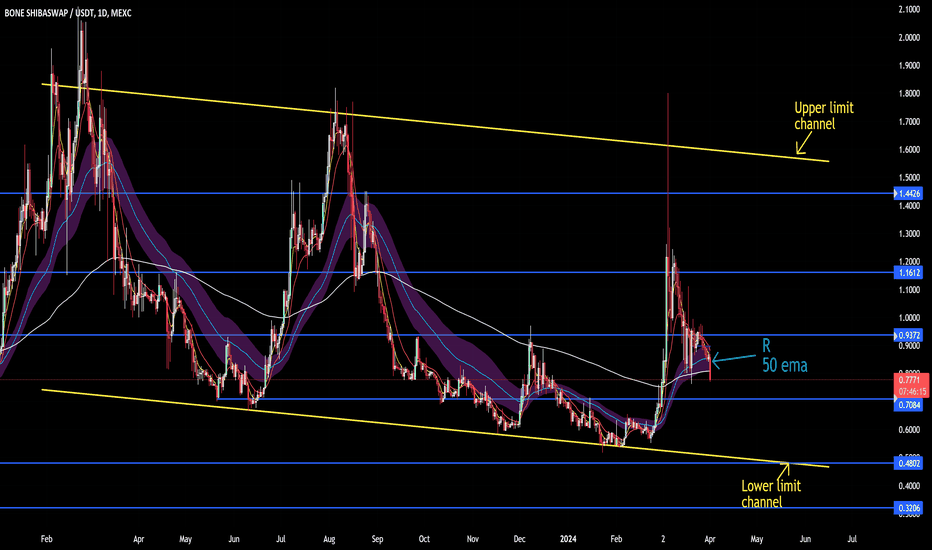Image resolution: width=932 pixels, height=550 pixels.
Task: Click the 1.0000 price axis tick
Action: click(x=909, y=318)
